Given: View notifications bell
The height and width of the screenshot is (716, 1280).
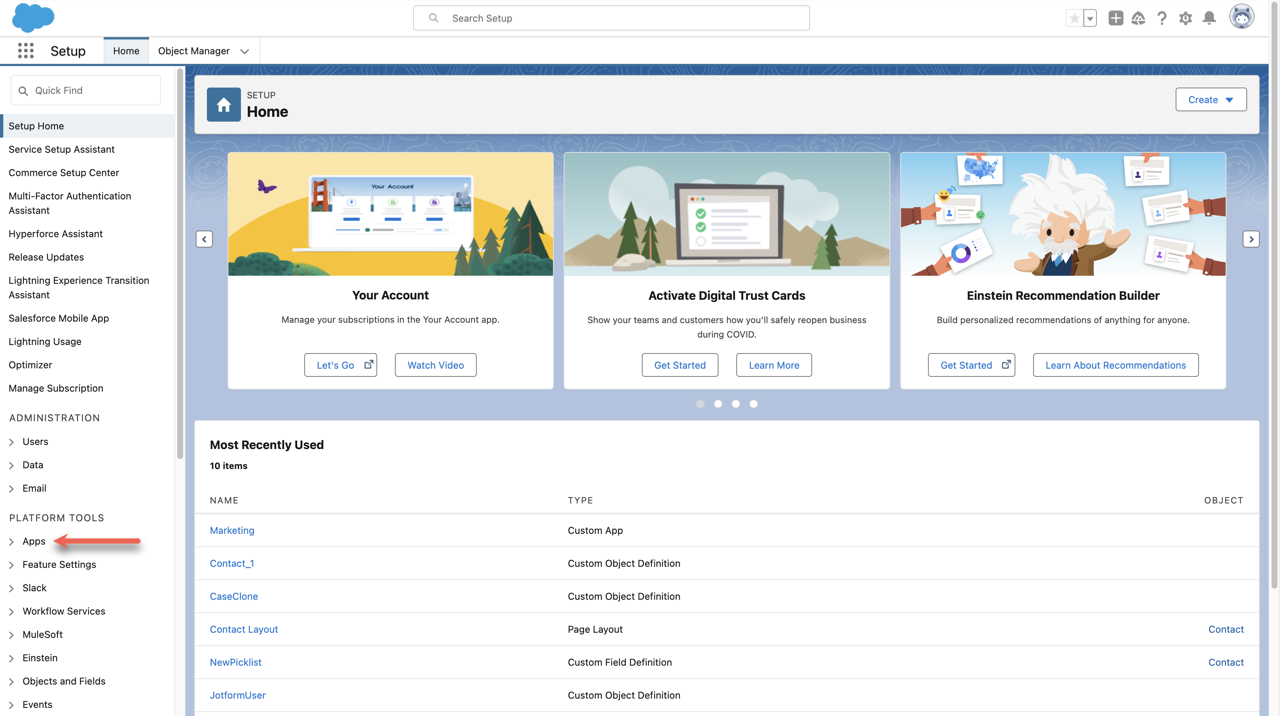Looking at the screenshot, I should coord(1209,18).
